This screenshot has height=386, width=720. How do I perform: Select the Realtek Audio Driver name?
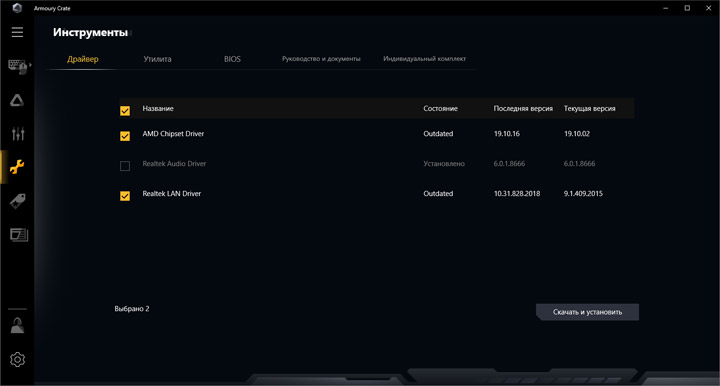[x=174, y=163]
